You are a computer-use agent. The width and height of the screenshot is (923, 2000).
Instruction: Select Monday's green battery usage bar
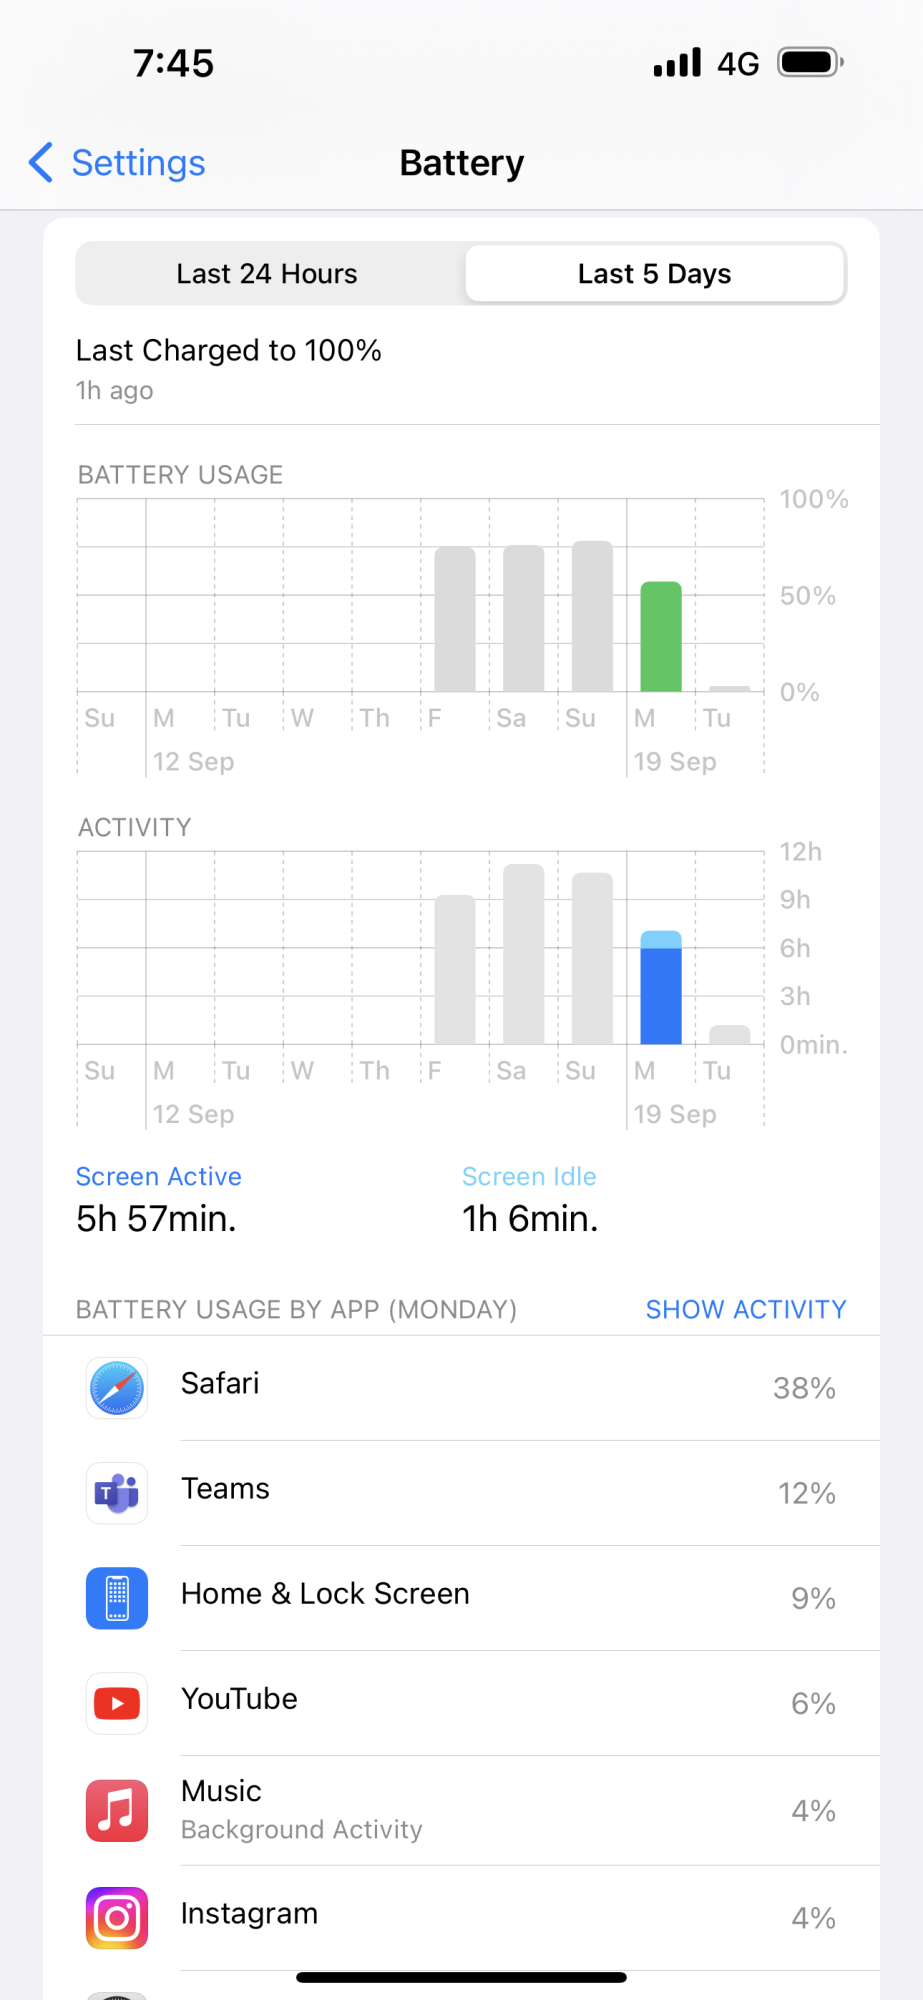coord(661,636)
